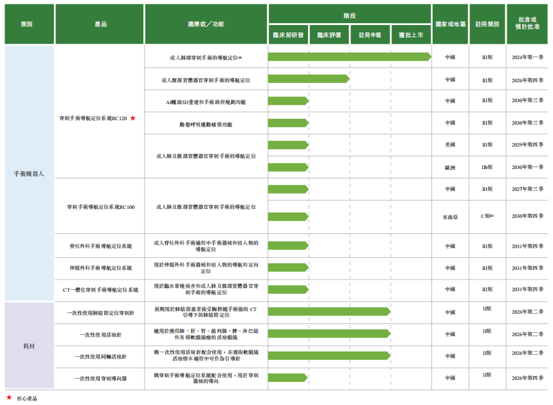Click the '獲批上市' stage header
The image size is (553, 405).
[411, 35]
